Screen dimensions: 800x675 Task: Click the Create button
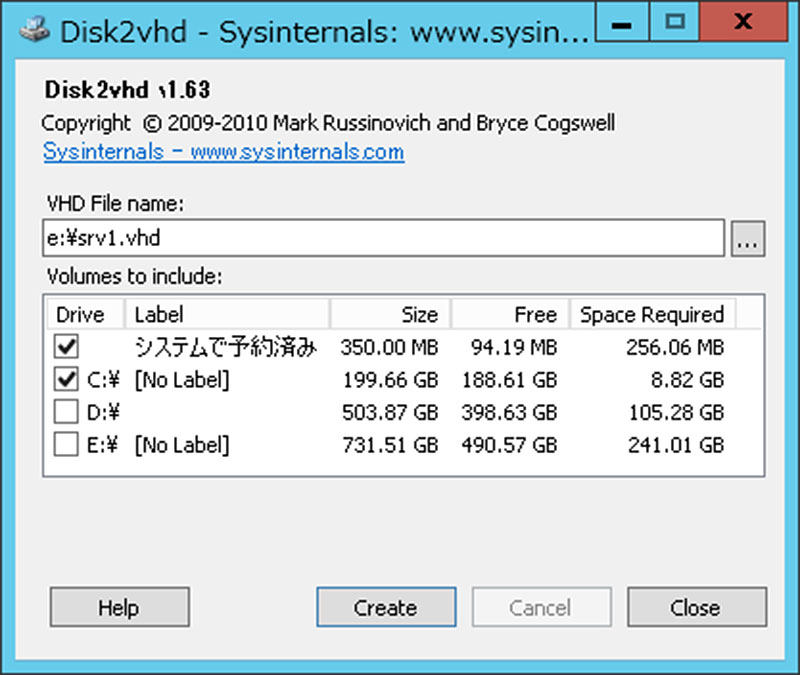pos(386,607)
